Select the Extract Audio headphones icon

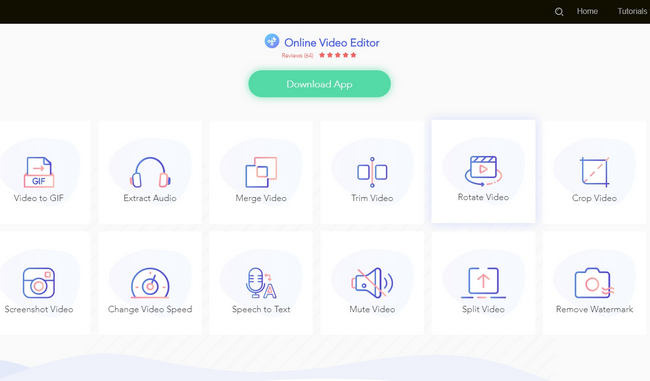[x=150, y=172]
